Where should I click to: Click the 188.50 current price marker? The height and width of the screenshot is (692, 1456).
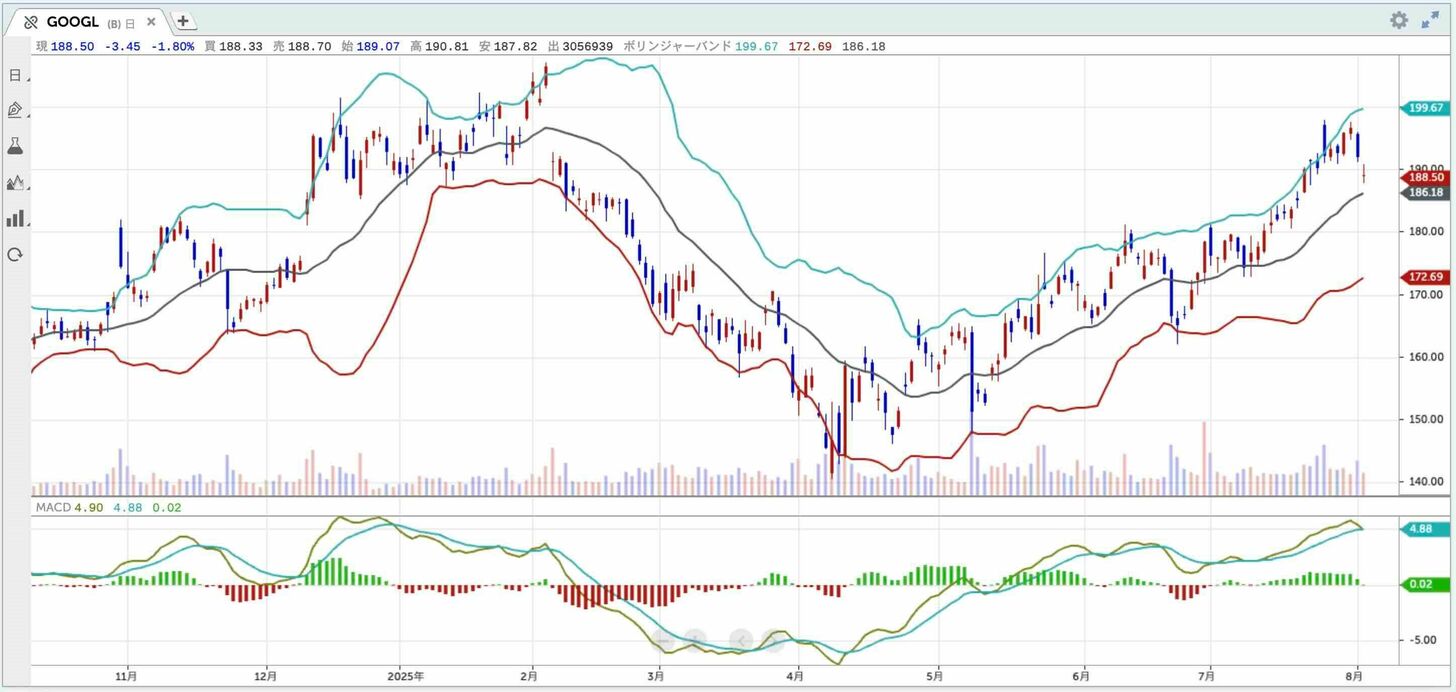[x=1424, y=177]
